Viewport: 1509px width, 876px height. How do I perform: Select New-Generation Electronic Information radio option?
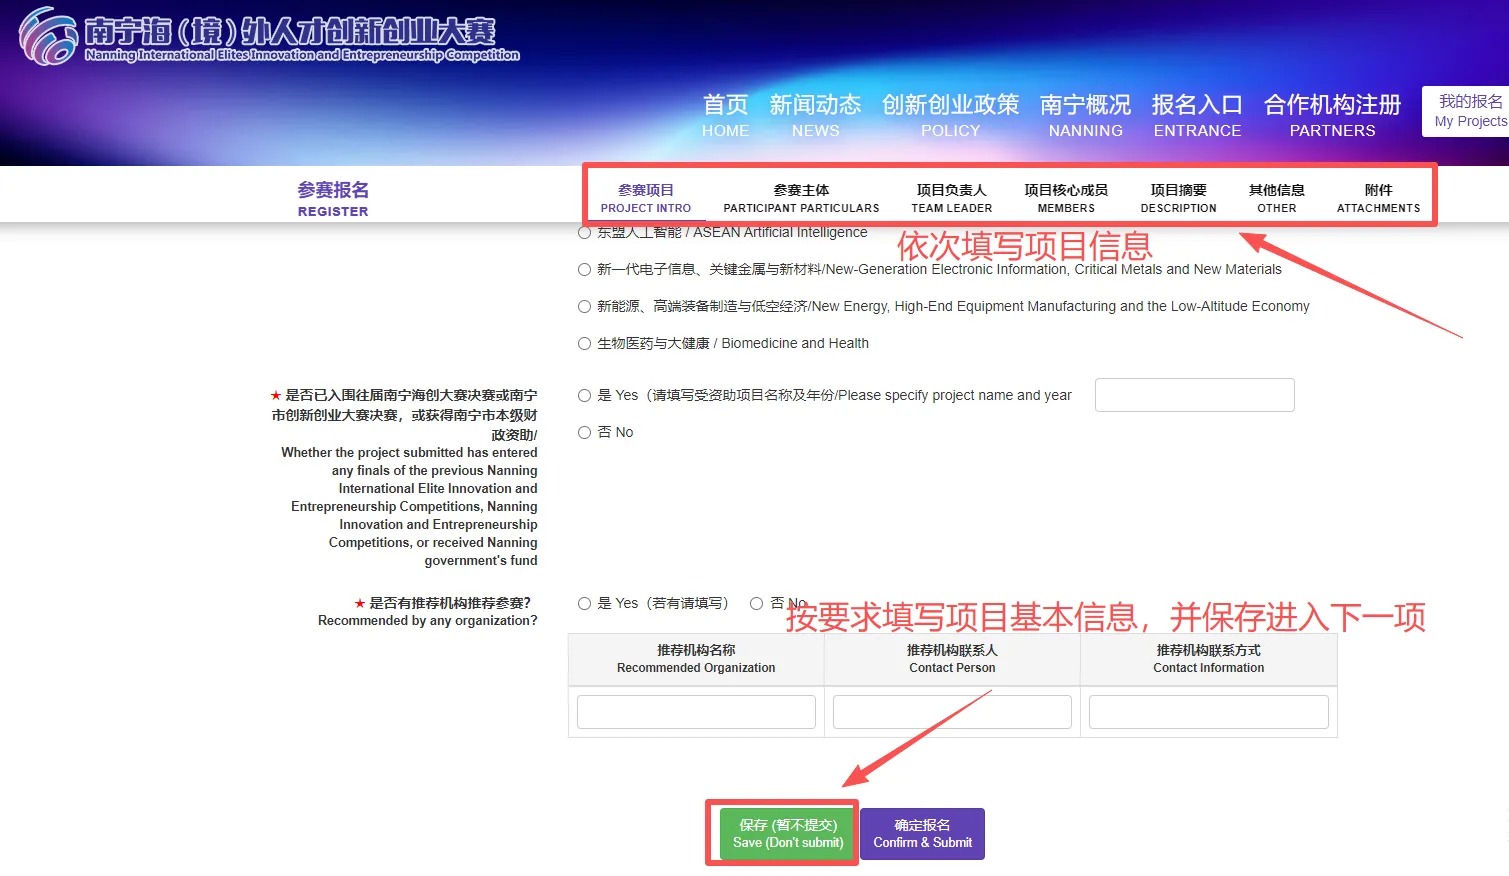coord(585,269)
